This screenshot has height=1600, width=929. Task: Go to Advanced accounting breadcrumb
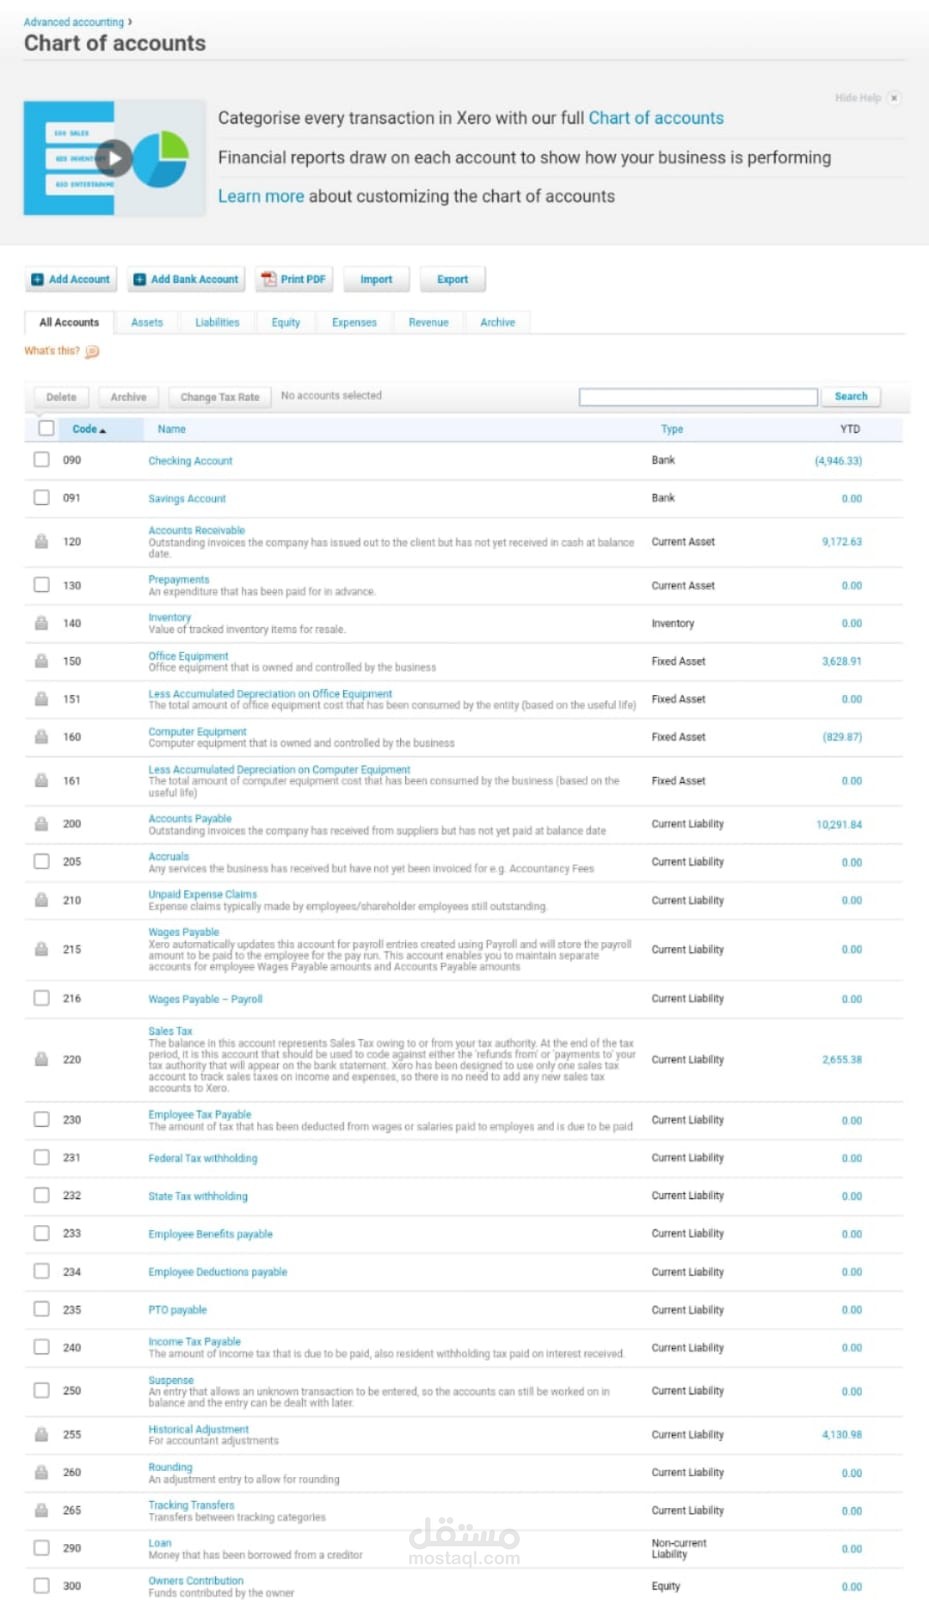[x=74, y=22]
